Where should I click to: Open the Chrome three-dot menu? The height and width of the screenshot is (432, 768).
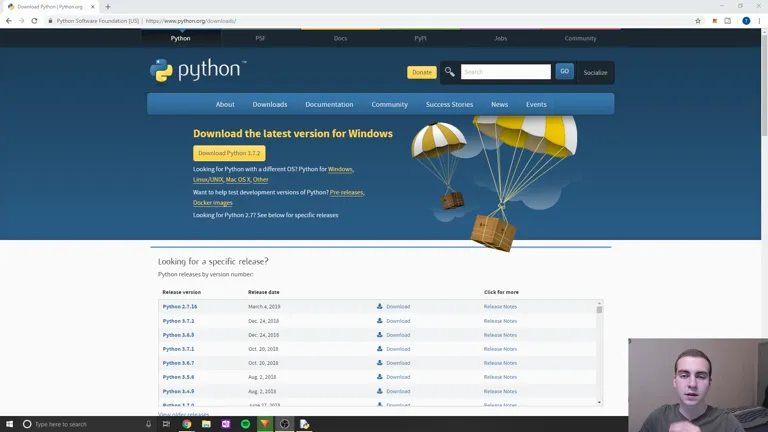759,21
